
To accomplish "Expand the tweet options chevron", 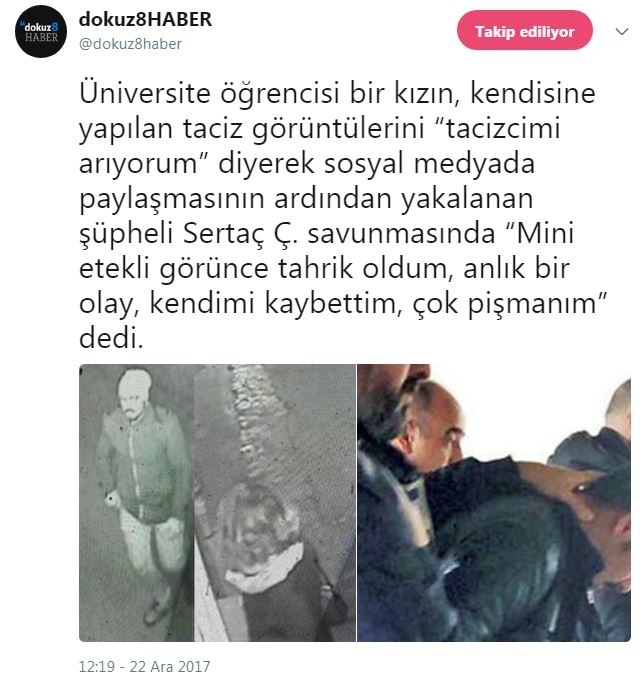I will click(621, 31).
